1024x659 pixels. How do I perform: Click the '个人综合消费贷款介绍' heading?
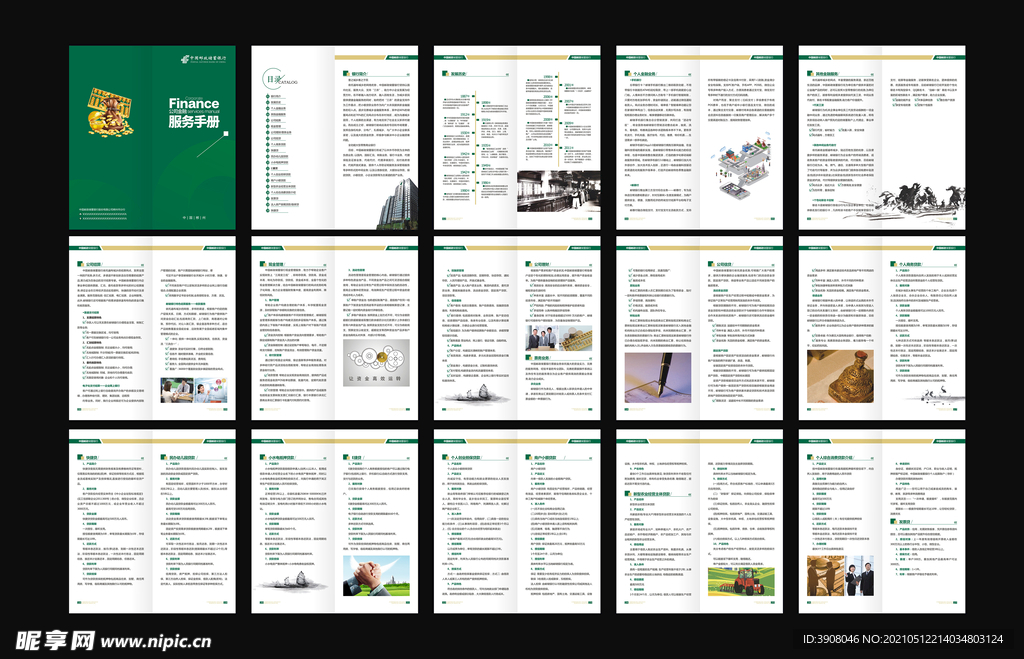coord(833,458)
